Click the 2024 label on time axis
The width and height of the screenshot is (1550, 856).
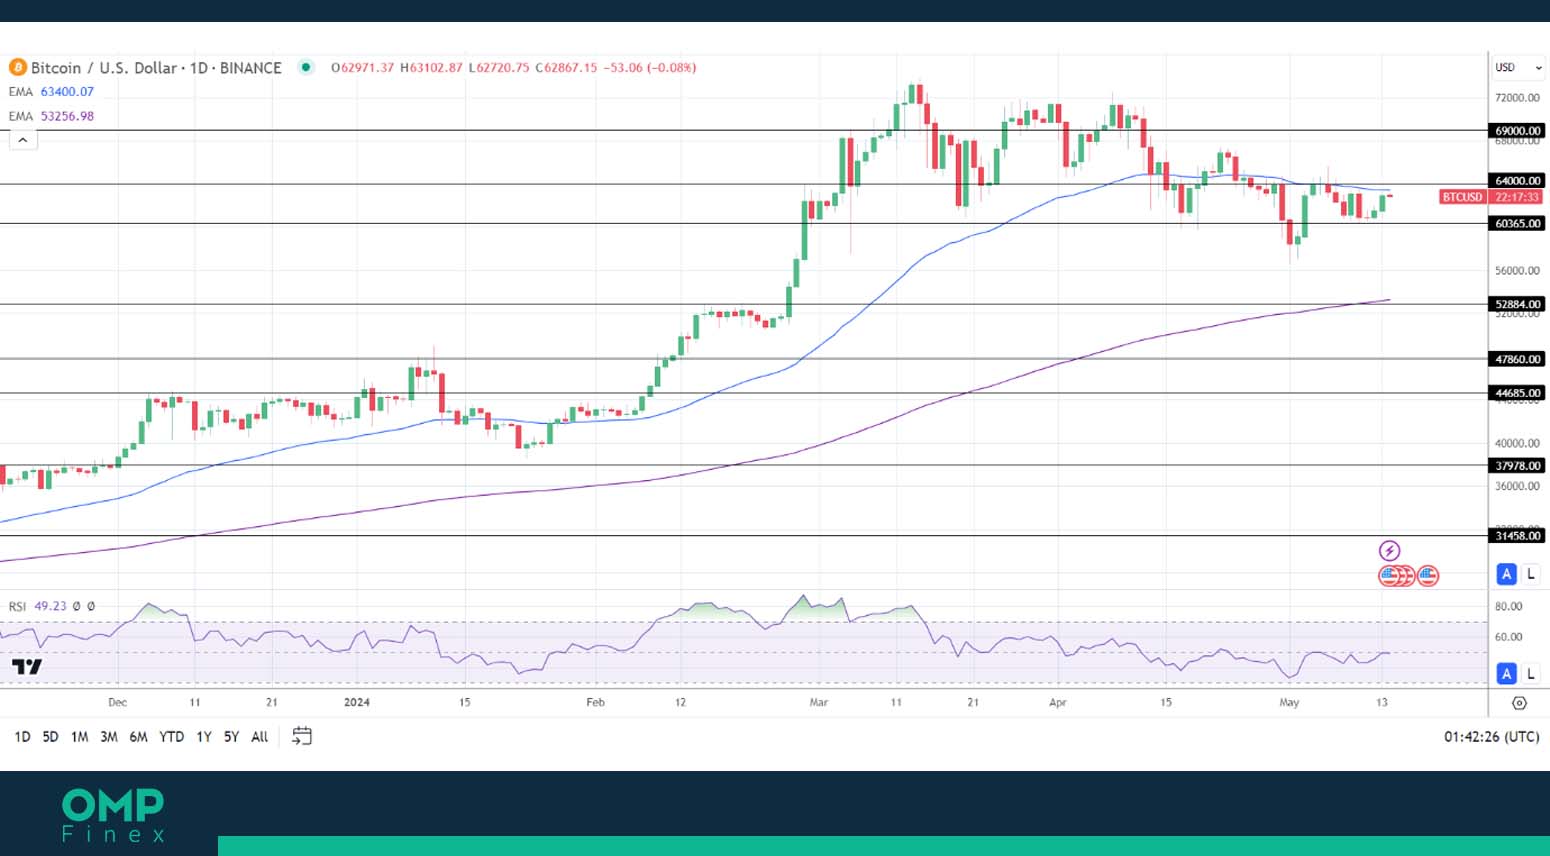[357, 702]
